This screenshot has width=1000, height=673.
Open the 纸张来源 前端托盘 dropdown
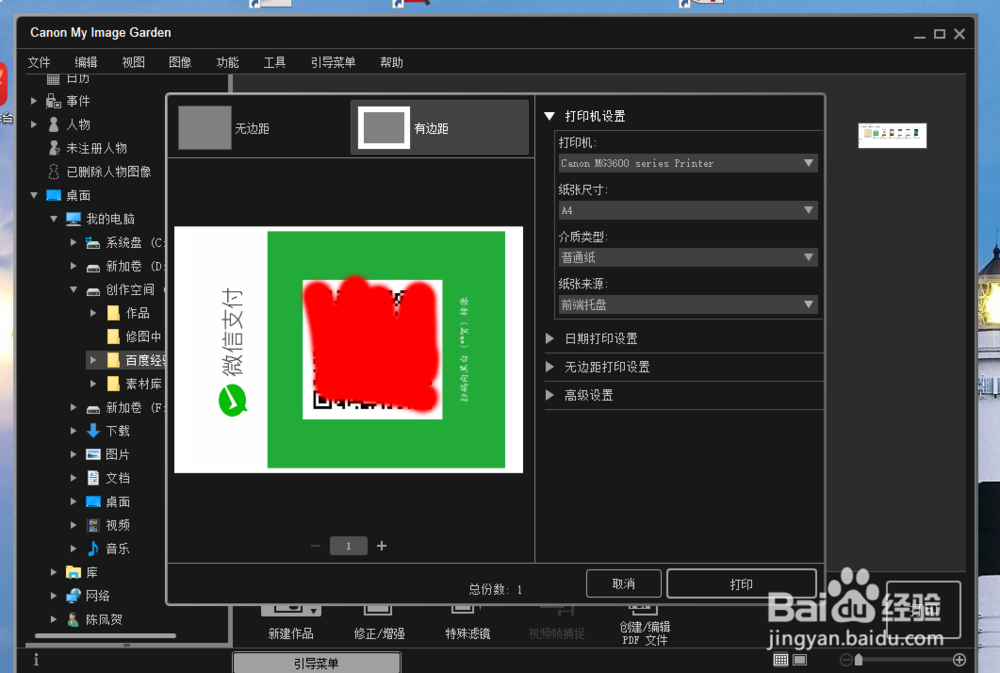pyautogui.click(x=688, y=305)
